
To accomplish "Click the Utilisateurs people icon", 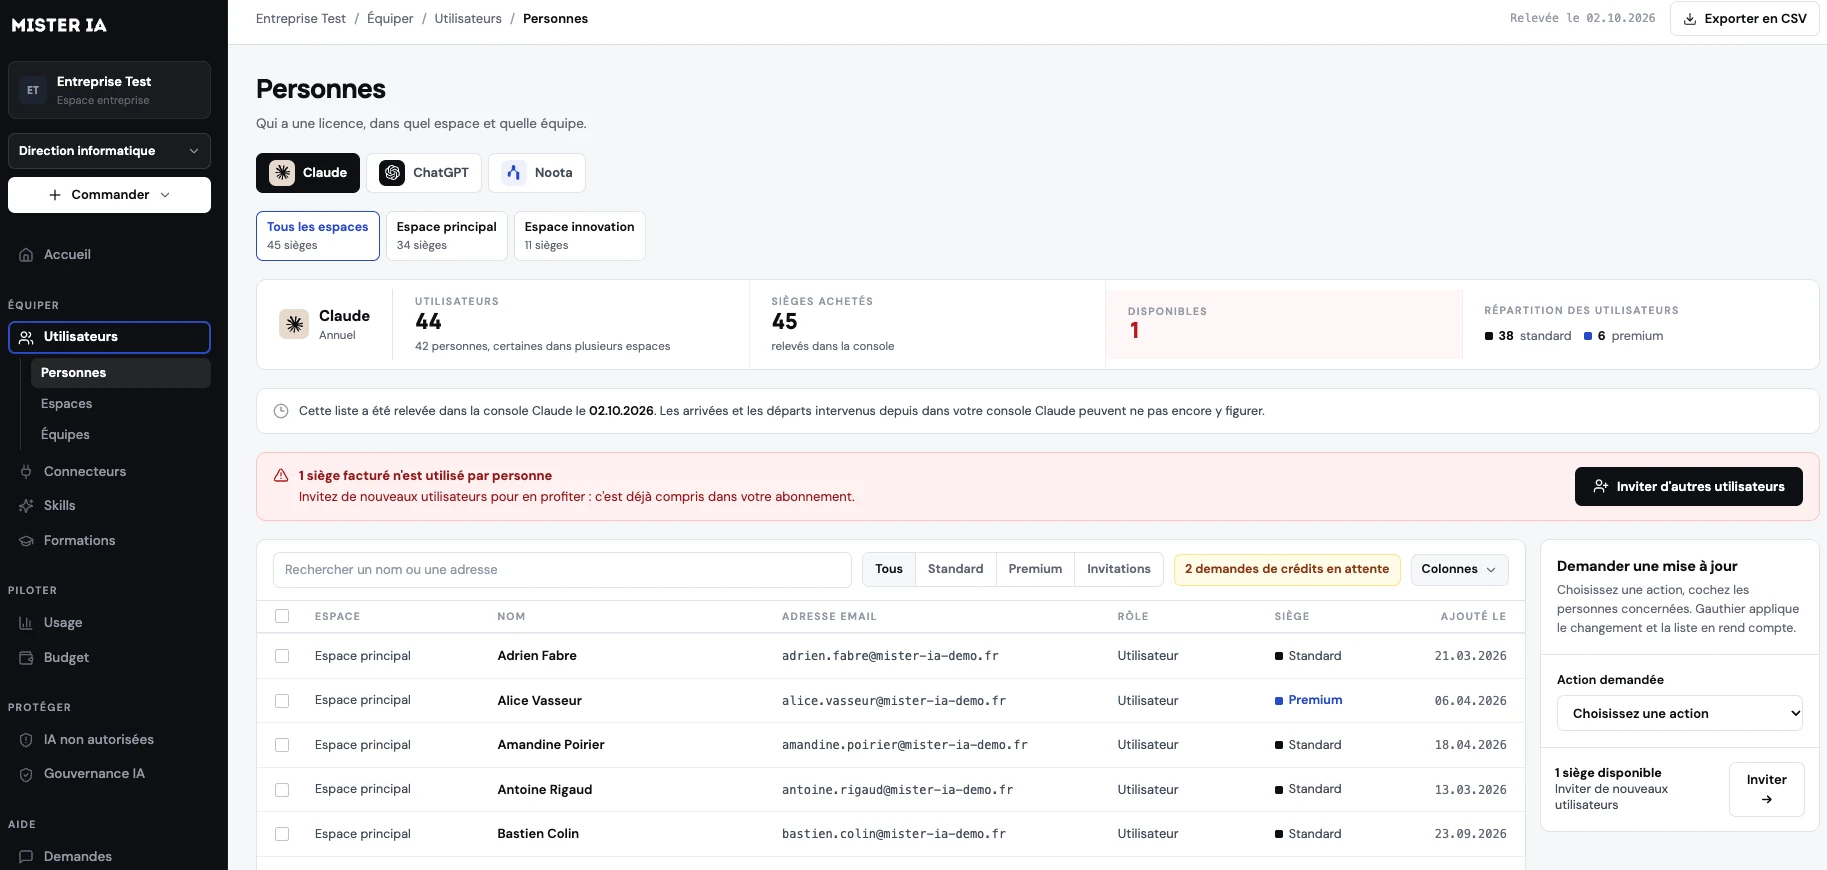I will point(26,337).
